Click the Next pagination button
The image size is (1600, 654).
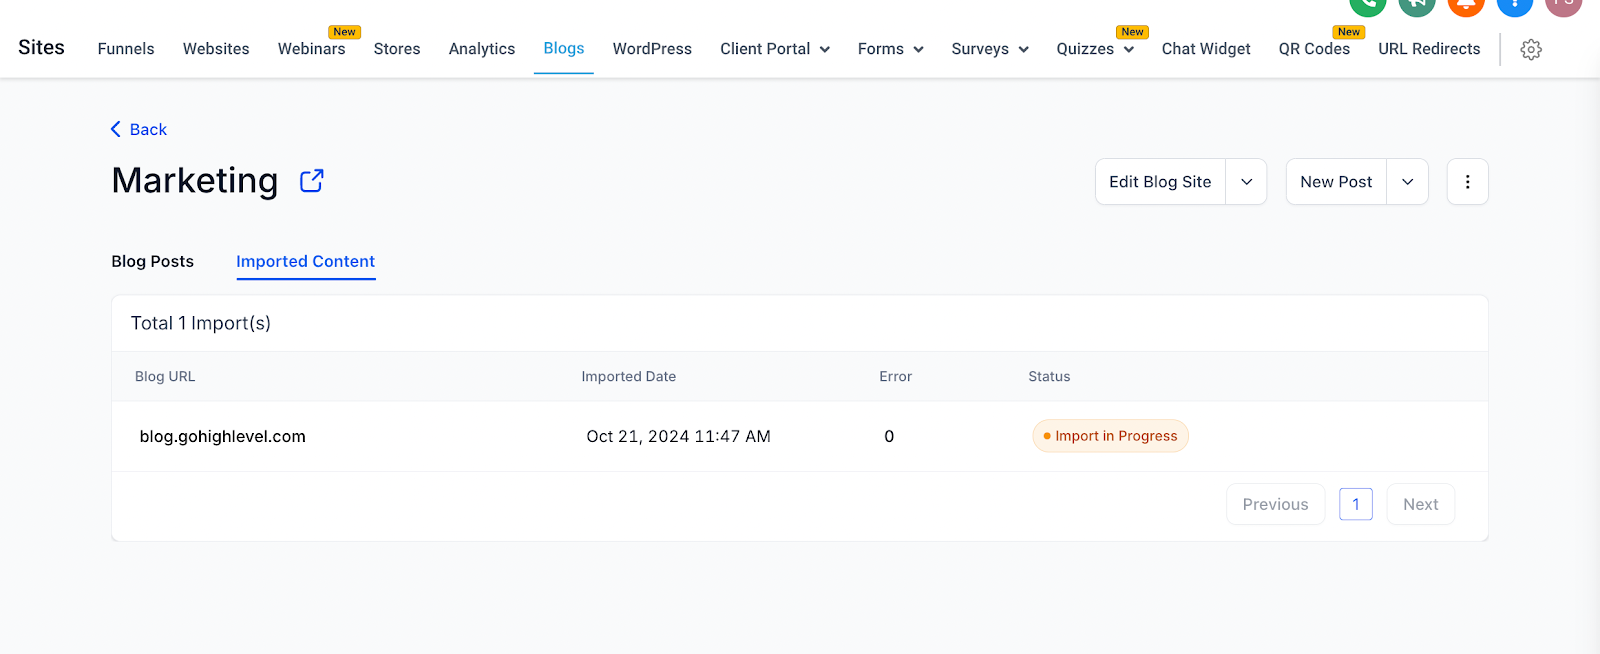pyautogui.click(x=1420, y=504)
